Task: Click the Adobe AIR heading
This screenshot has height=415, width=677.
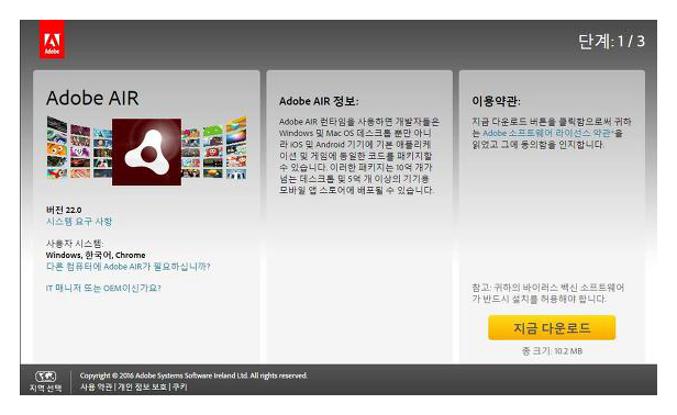Action: (92, 98)
